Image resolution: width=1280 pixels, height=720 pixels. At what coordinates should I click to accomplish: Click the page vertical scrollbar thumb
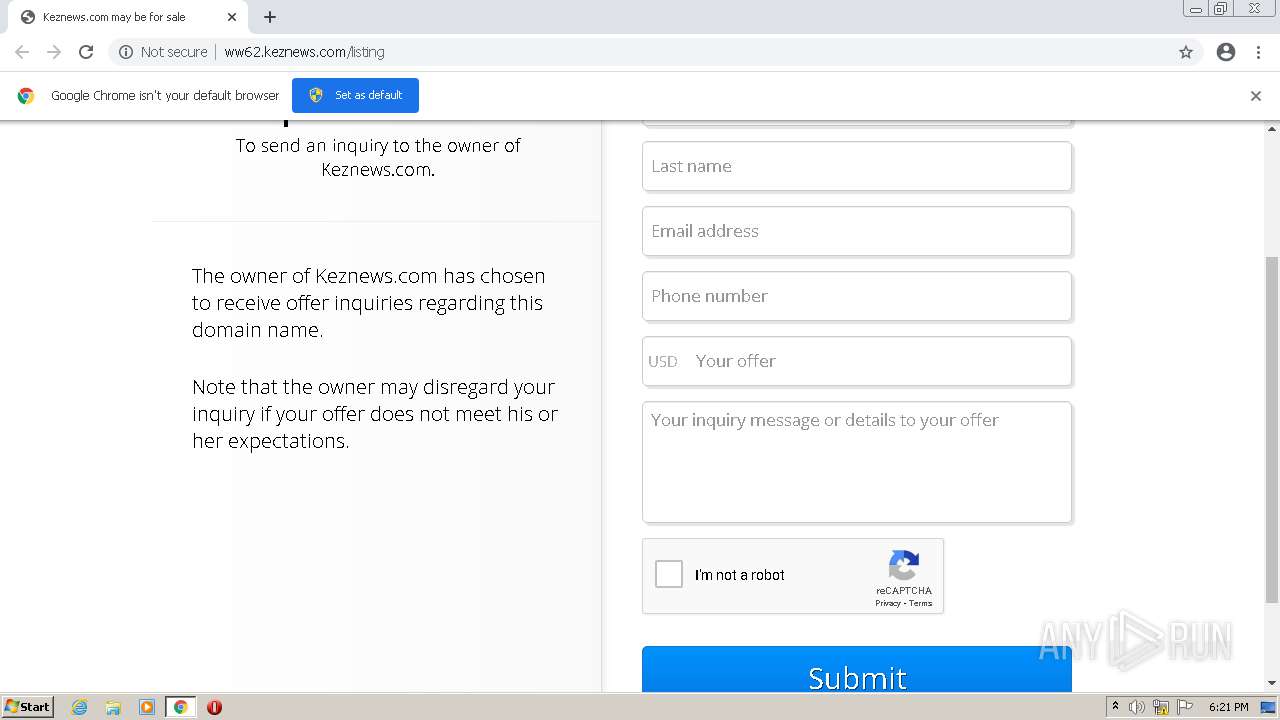coord(1272,430)
